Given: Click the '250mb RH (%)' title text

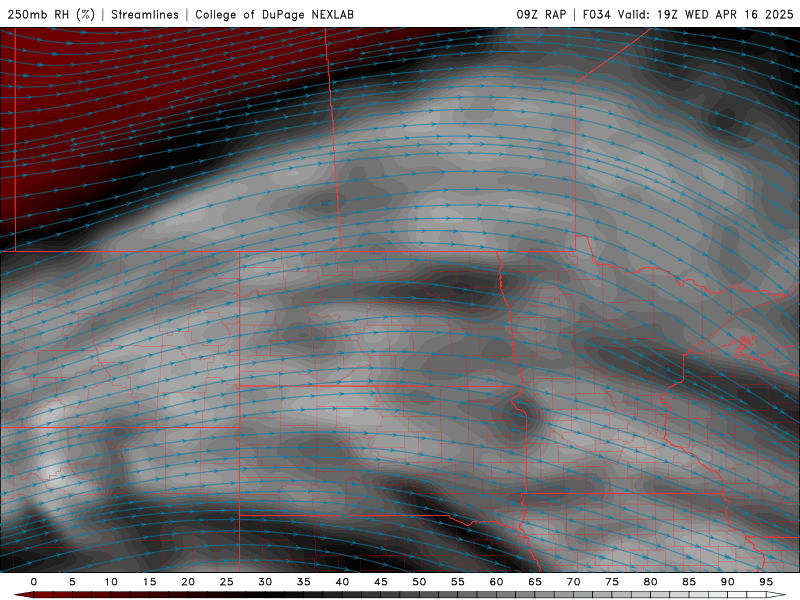Looking at the screenshot, I should [51, 14].
